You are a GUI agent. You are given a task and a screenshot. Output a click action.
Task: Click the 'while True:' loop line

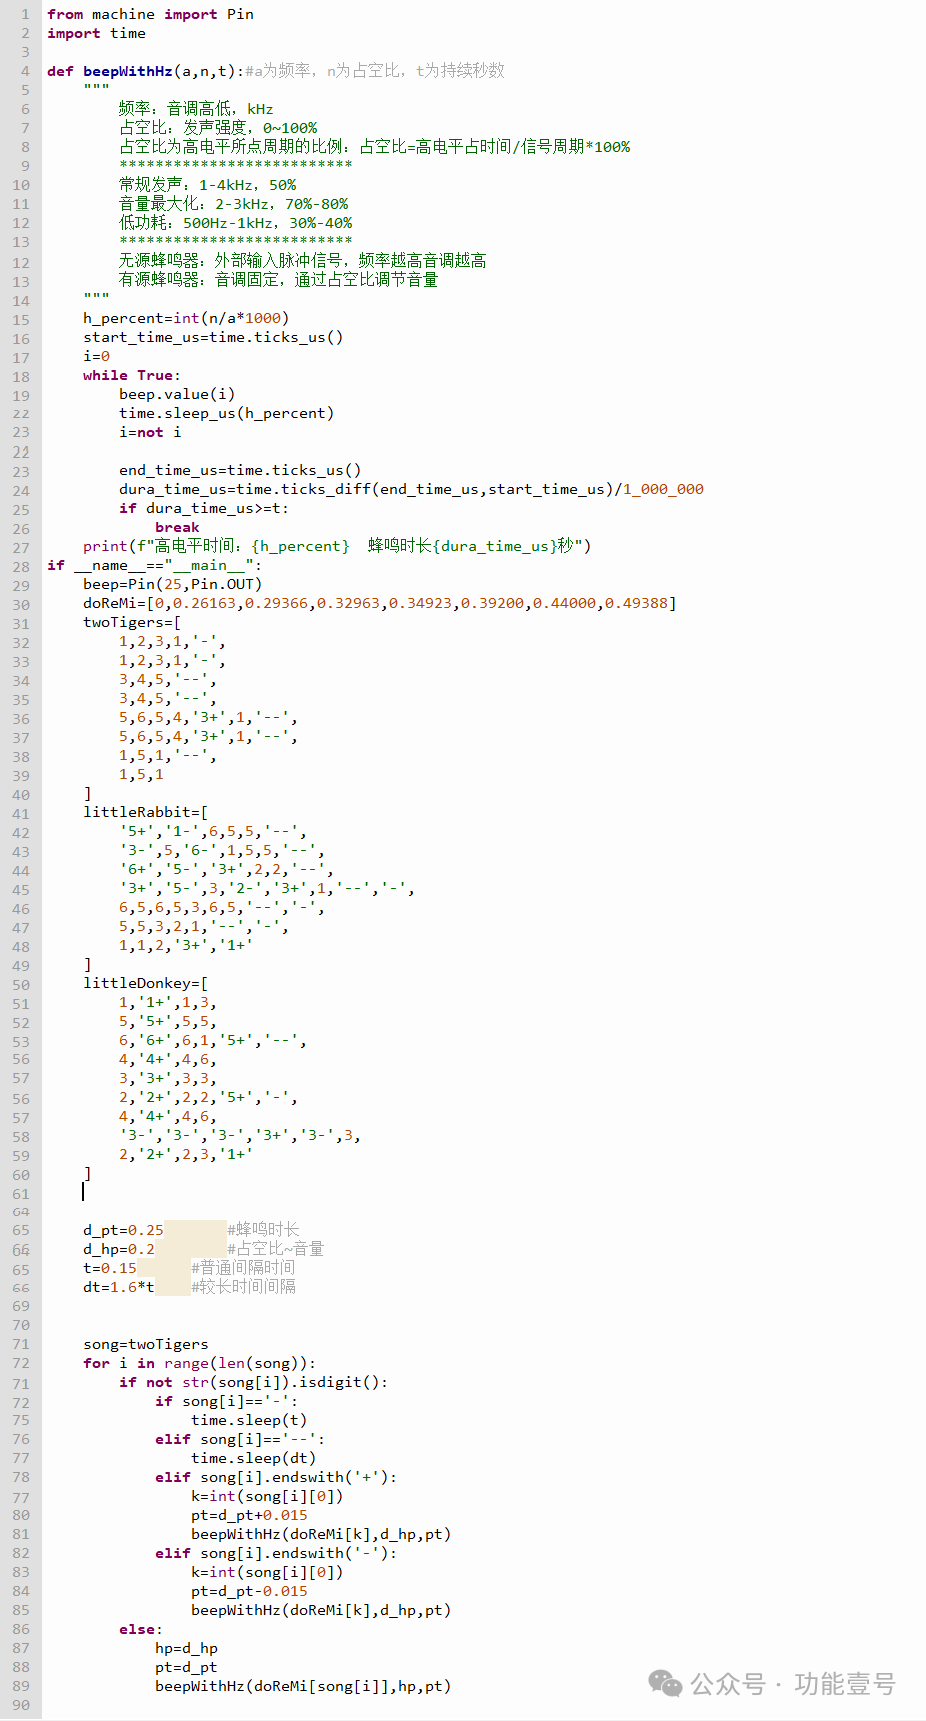[x=131, y=375]
